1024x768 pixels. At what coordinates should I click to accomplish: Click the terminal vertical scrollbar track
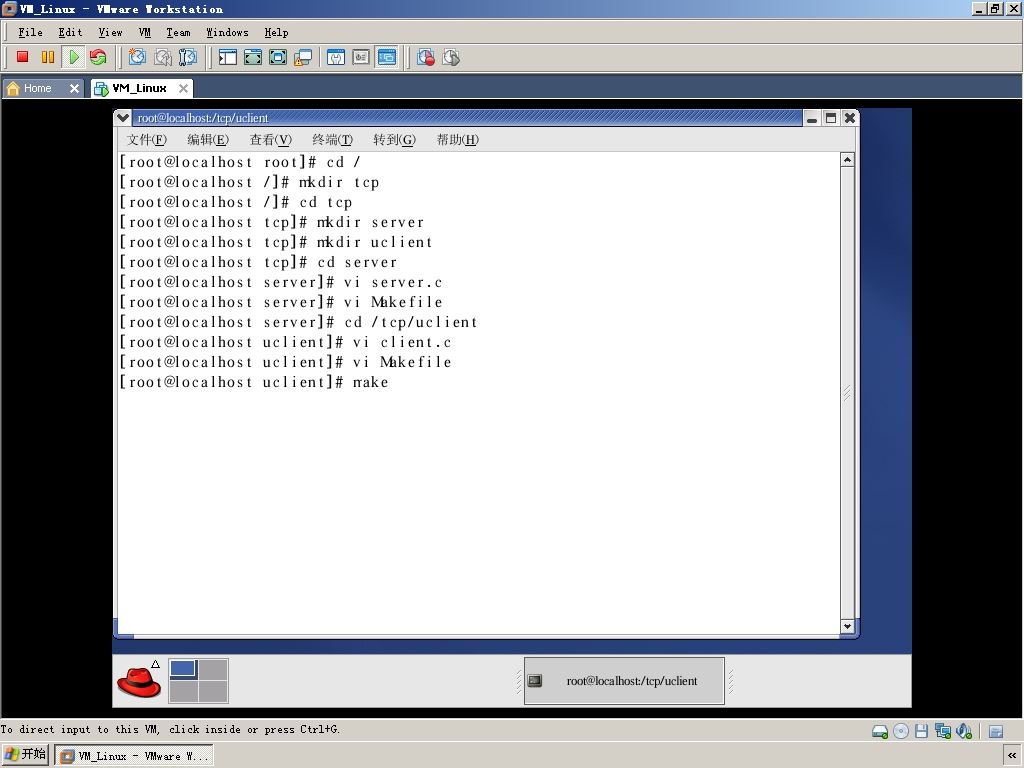point(847,393)
